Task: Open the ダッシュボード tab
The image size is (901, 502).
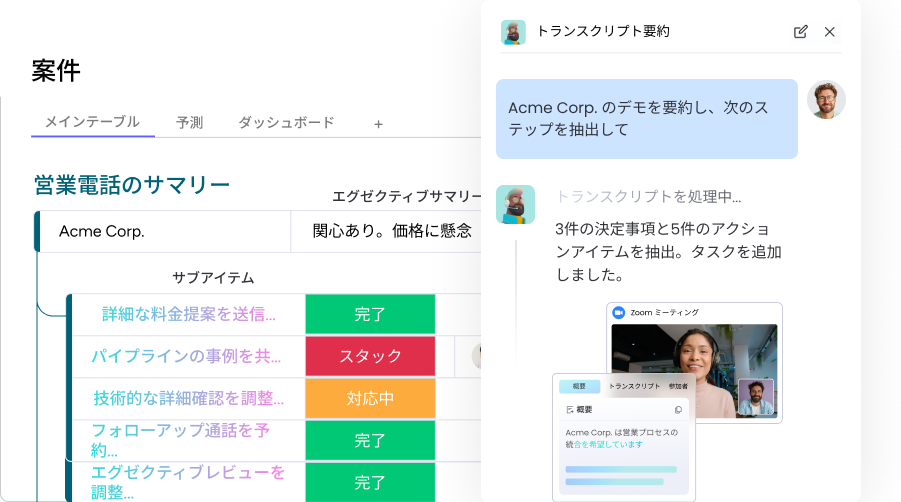Action: (x=286, y=122)
